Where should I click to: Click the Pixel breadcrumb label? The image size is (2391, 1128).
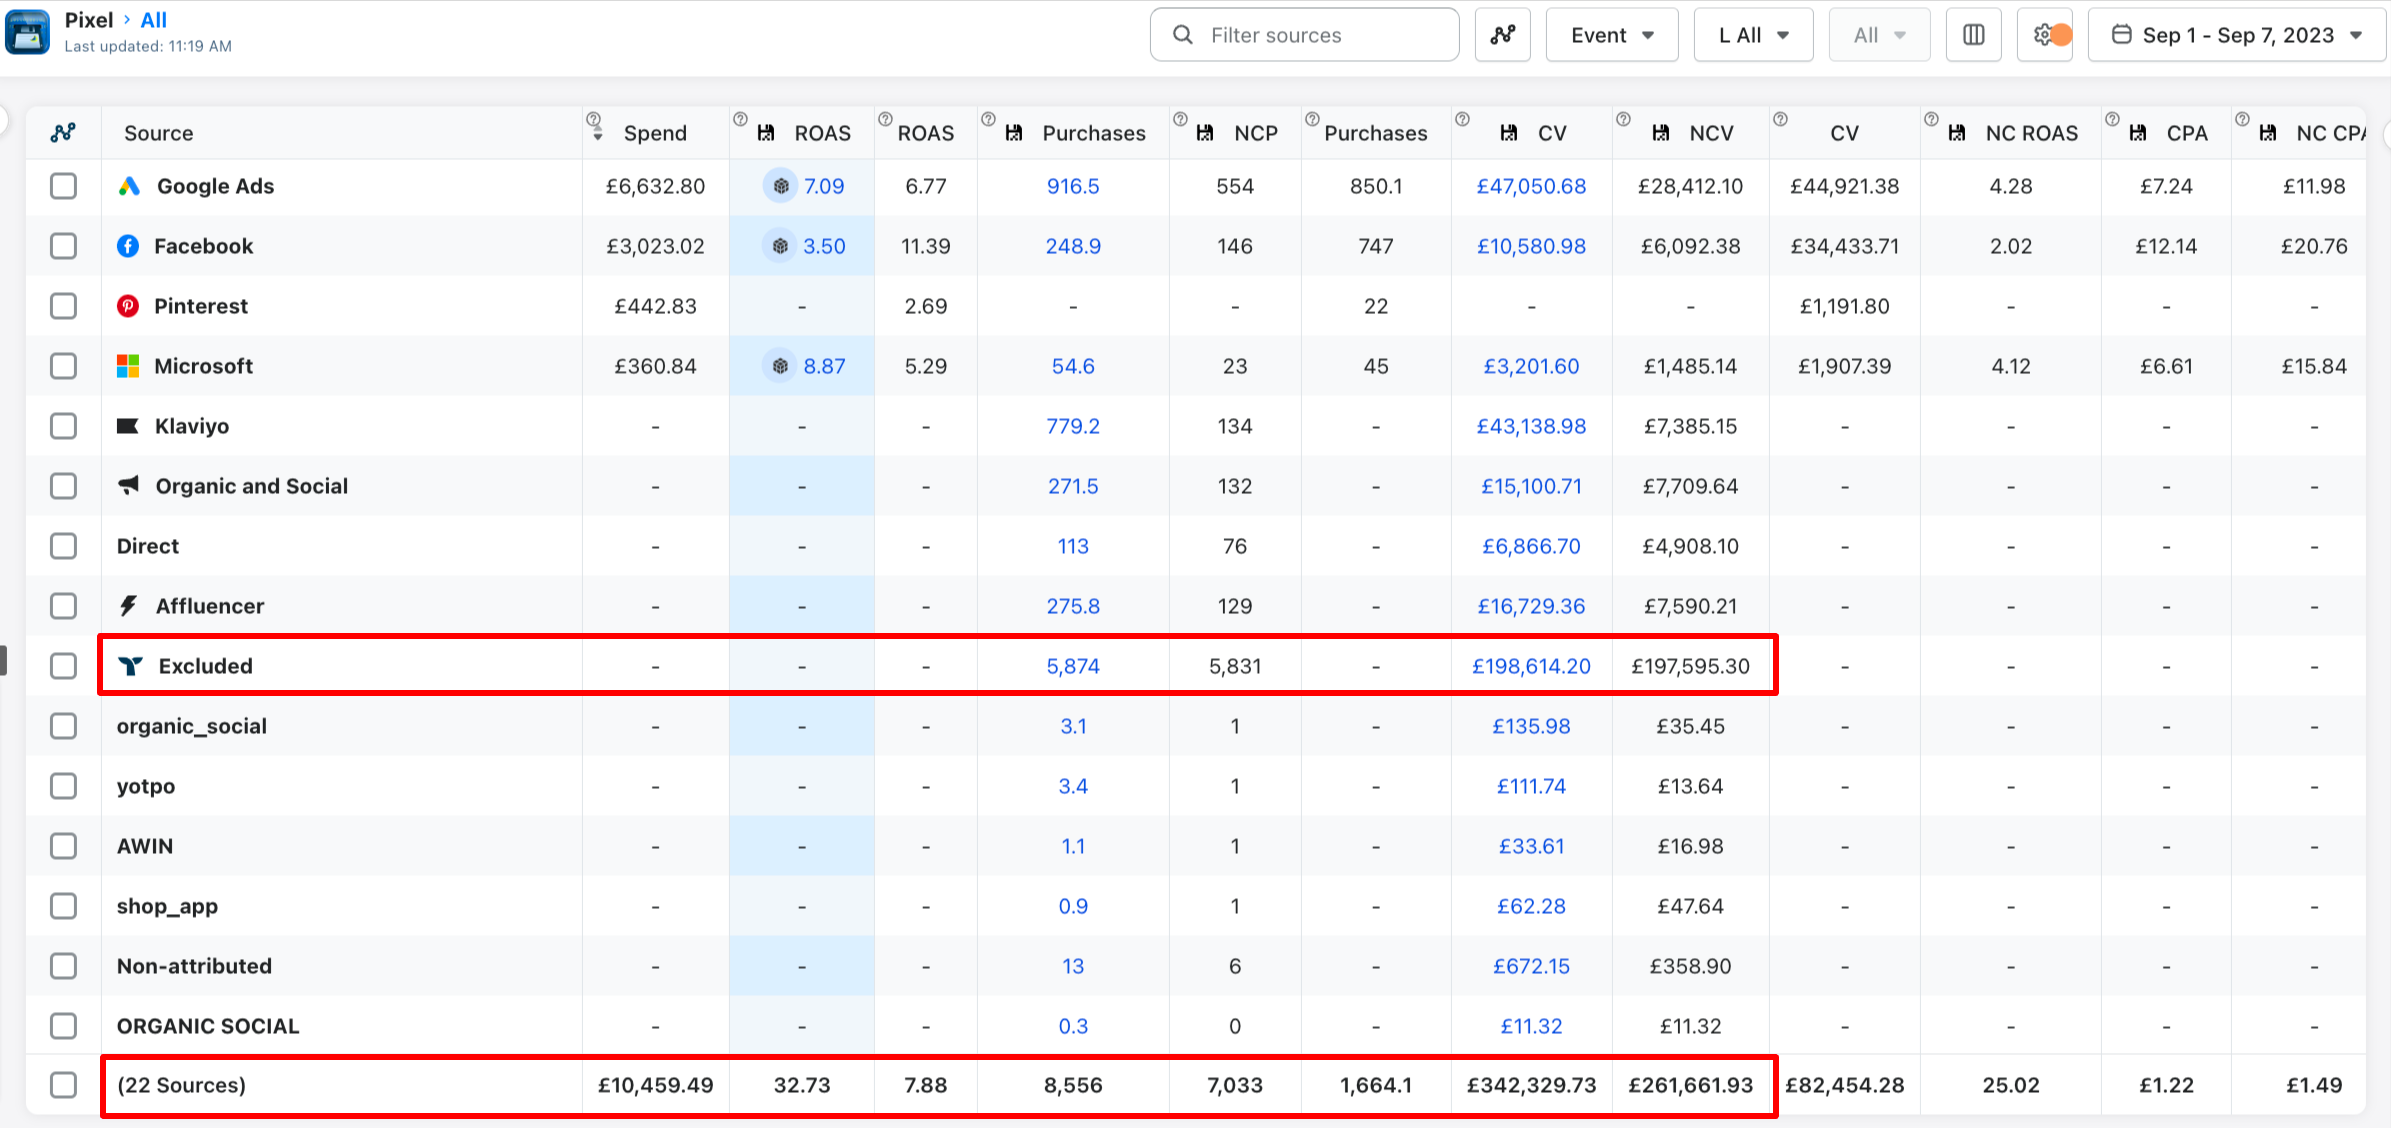click(x=89, y=20)
